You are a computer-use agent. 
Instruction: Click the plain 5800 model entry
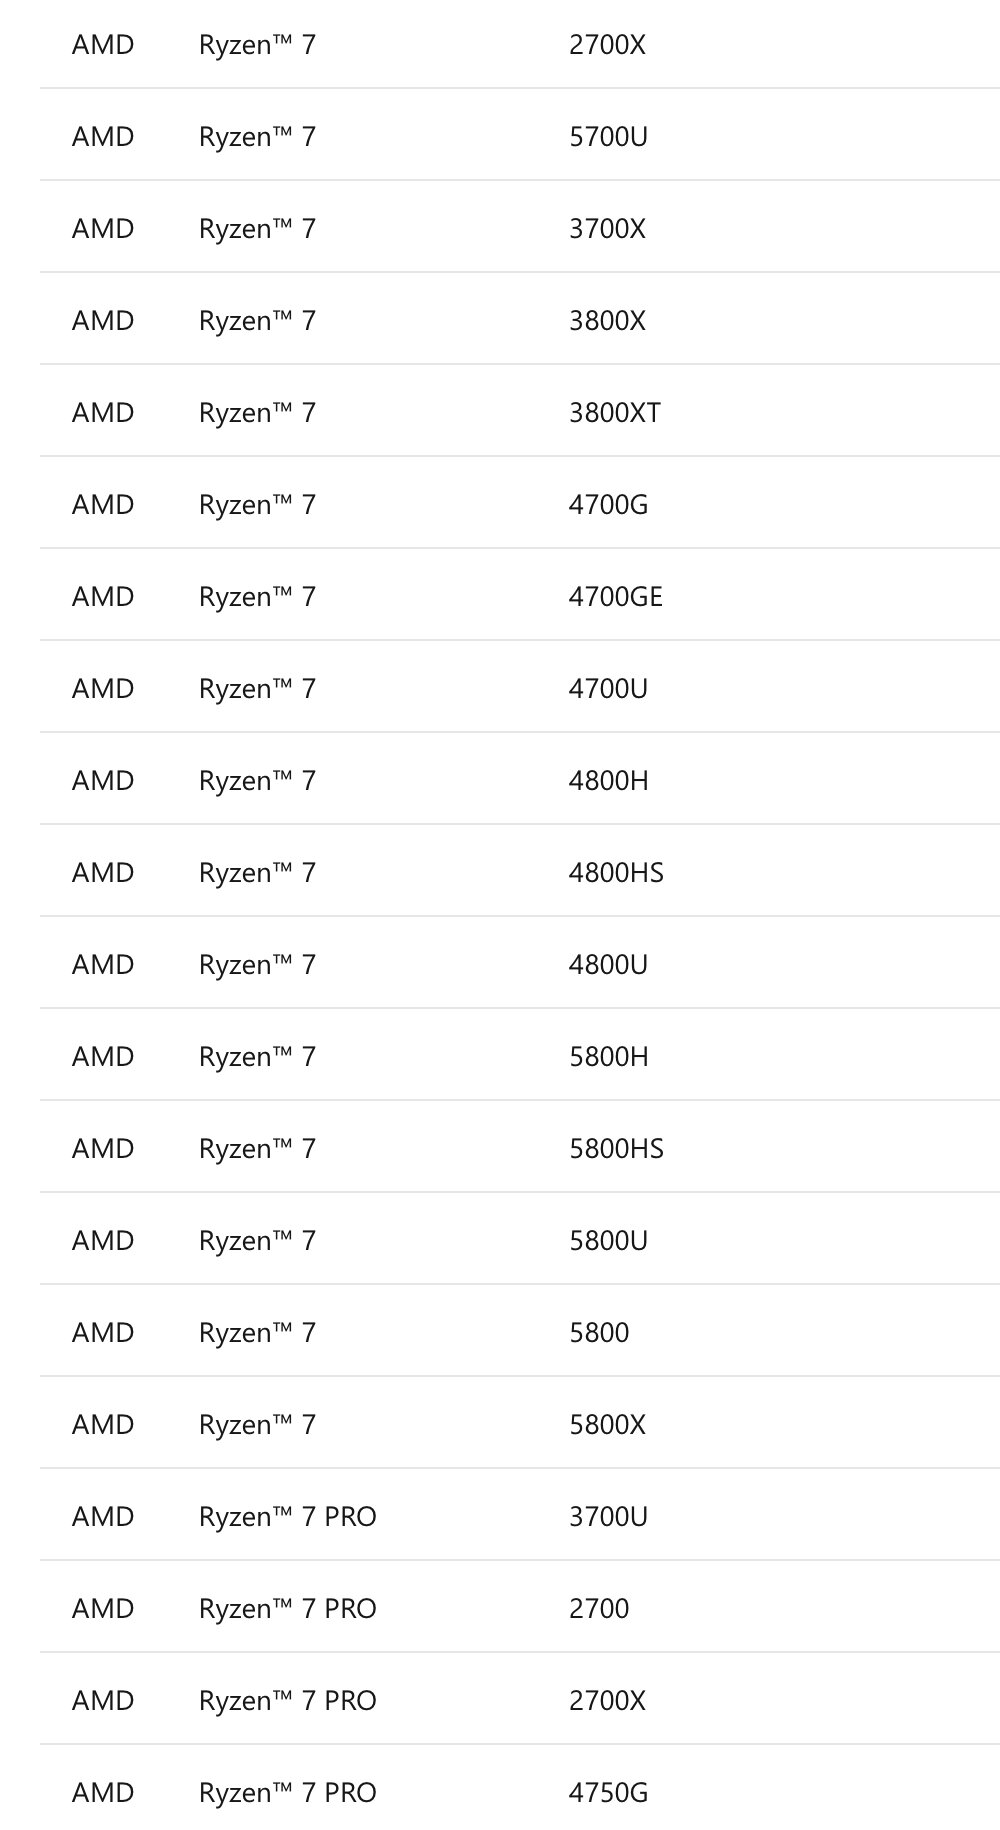point(599,1333)
